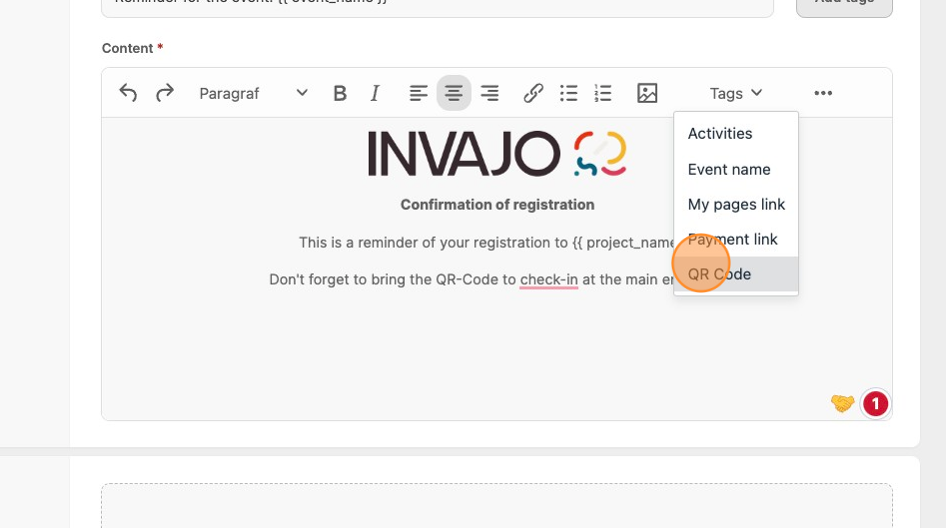The width and height of the screenshot is (946, 528).
Task: Insert the QR Code tag
Action: pos(736,274)
